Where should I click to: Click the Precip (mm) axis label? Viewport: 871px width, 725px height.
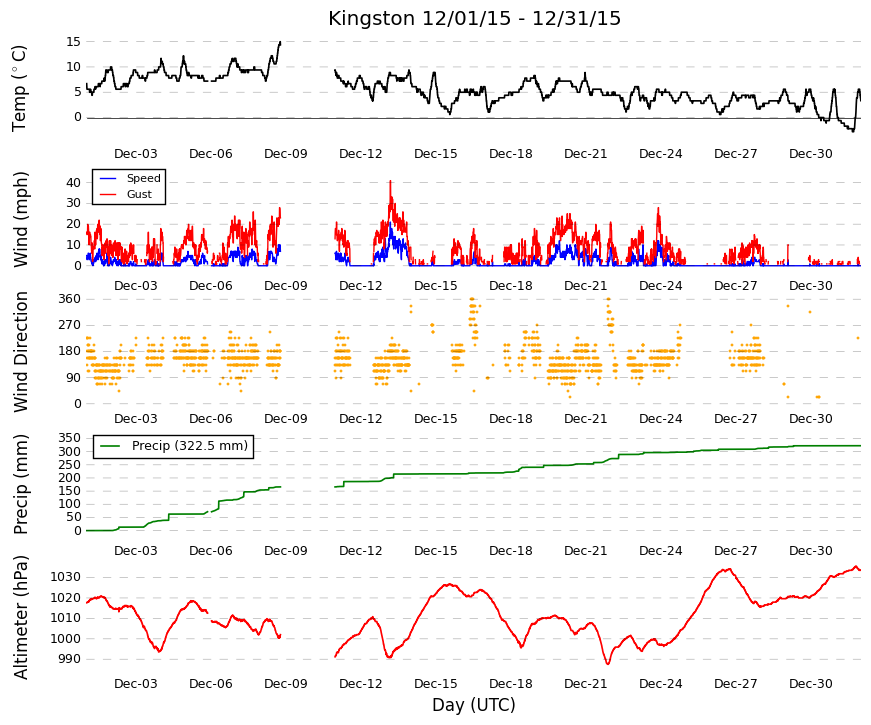pyautogui.click(x=20, y=484)
